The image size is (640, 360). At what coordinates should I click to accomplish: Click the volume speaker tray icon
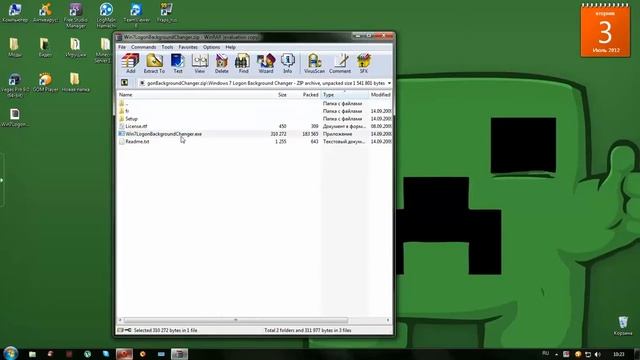pos(598,354)
